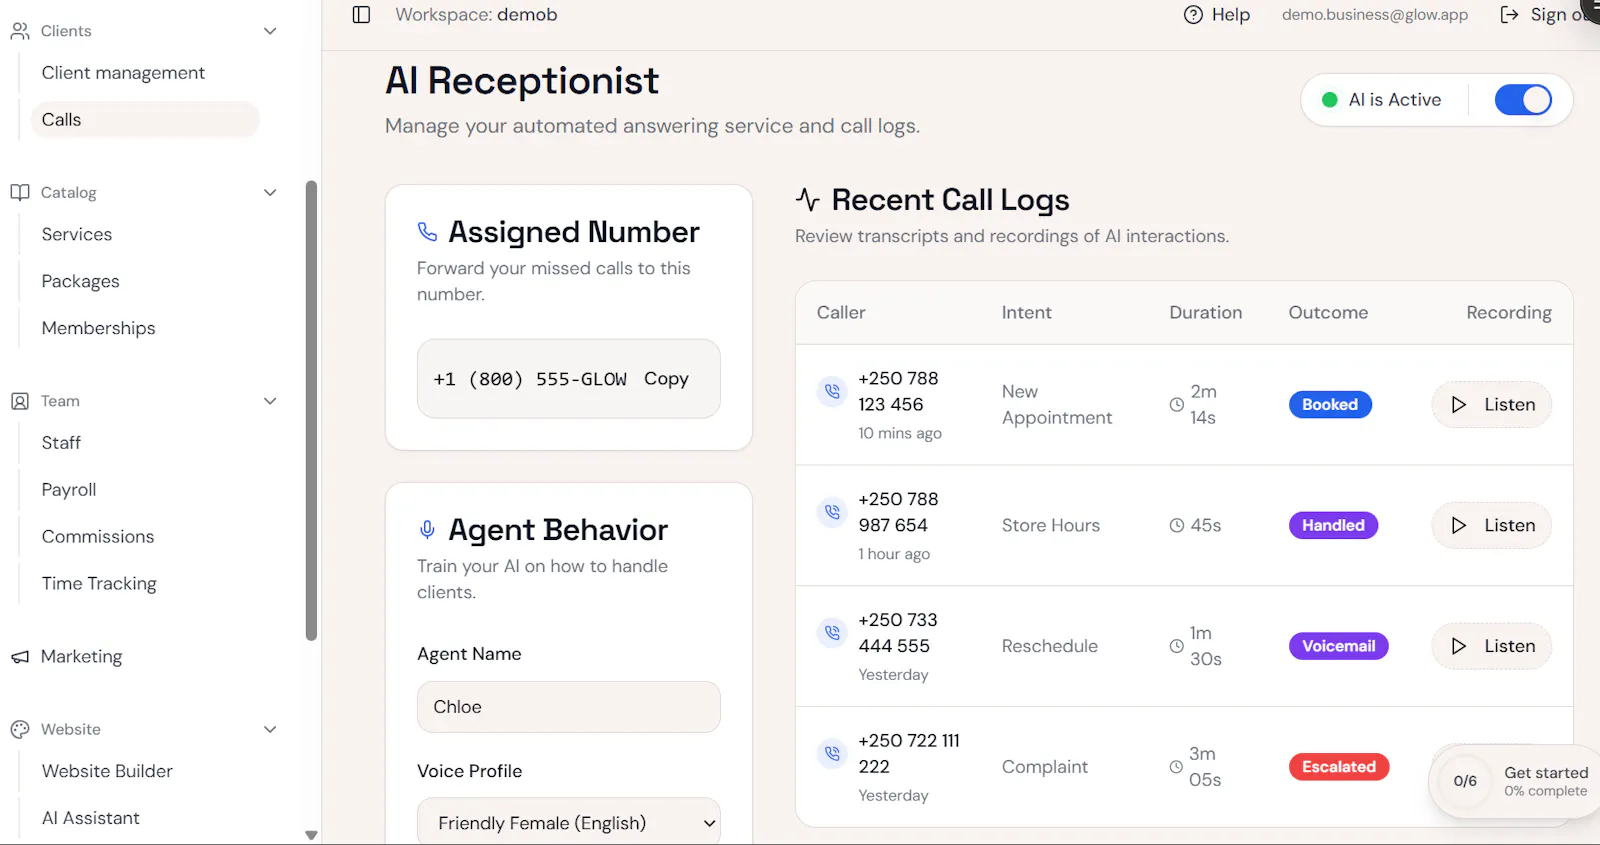Click the Marketing megaphone icon
Viewport: 1600px width, 845px height.
20,657
